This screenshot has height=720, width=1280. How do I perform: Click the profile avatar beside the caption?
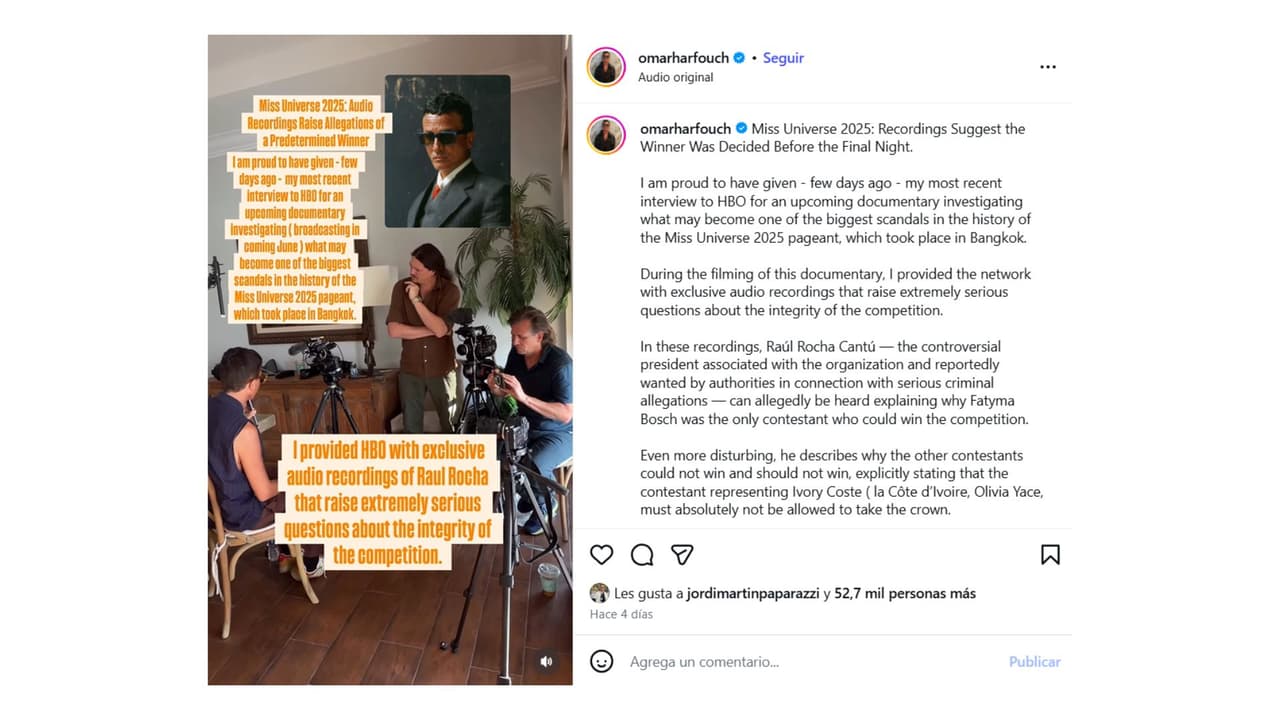[x=606, y=135]
